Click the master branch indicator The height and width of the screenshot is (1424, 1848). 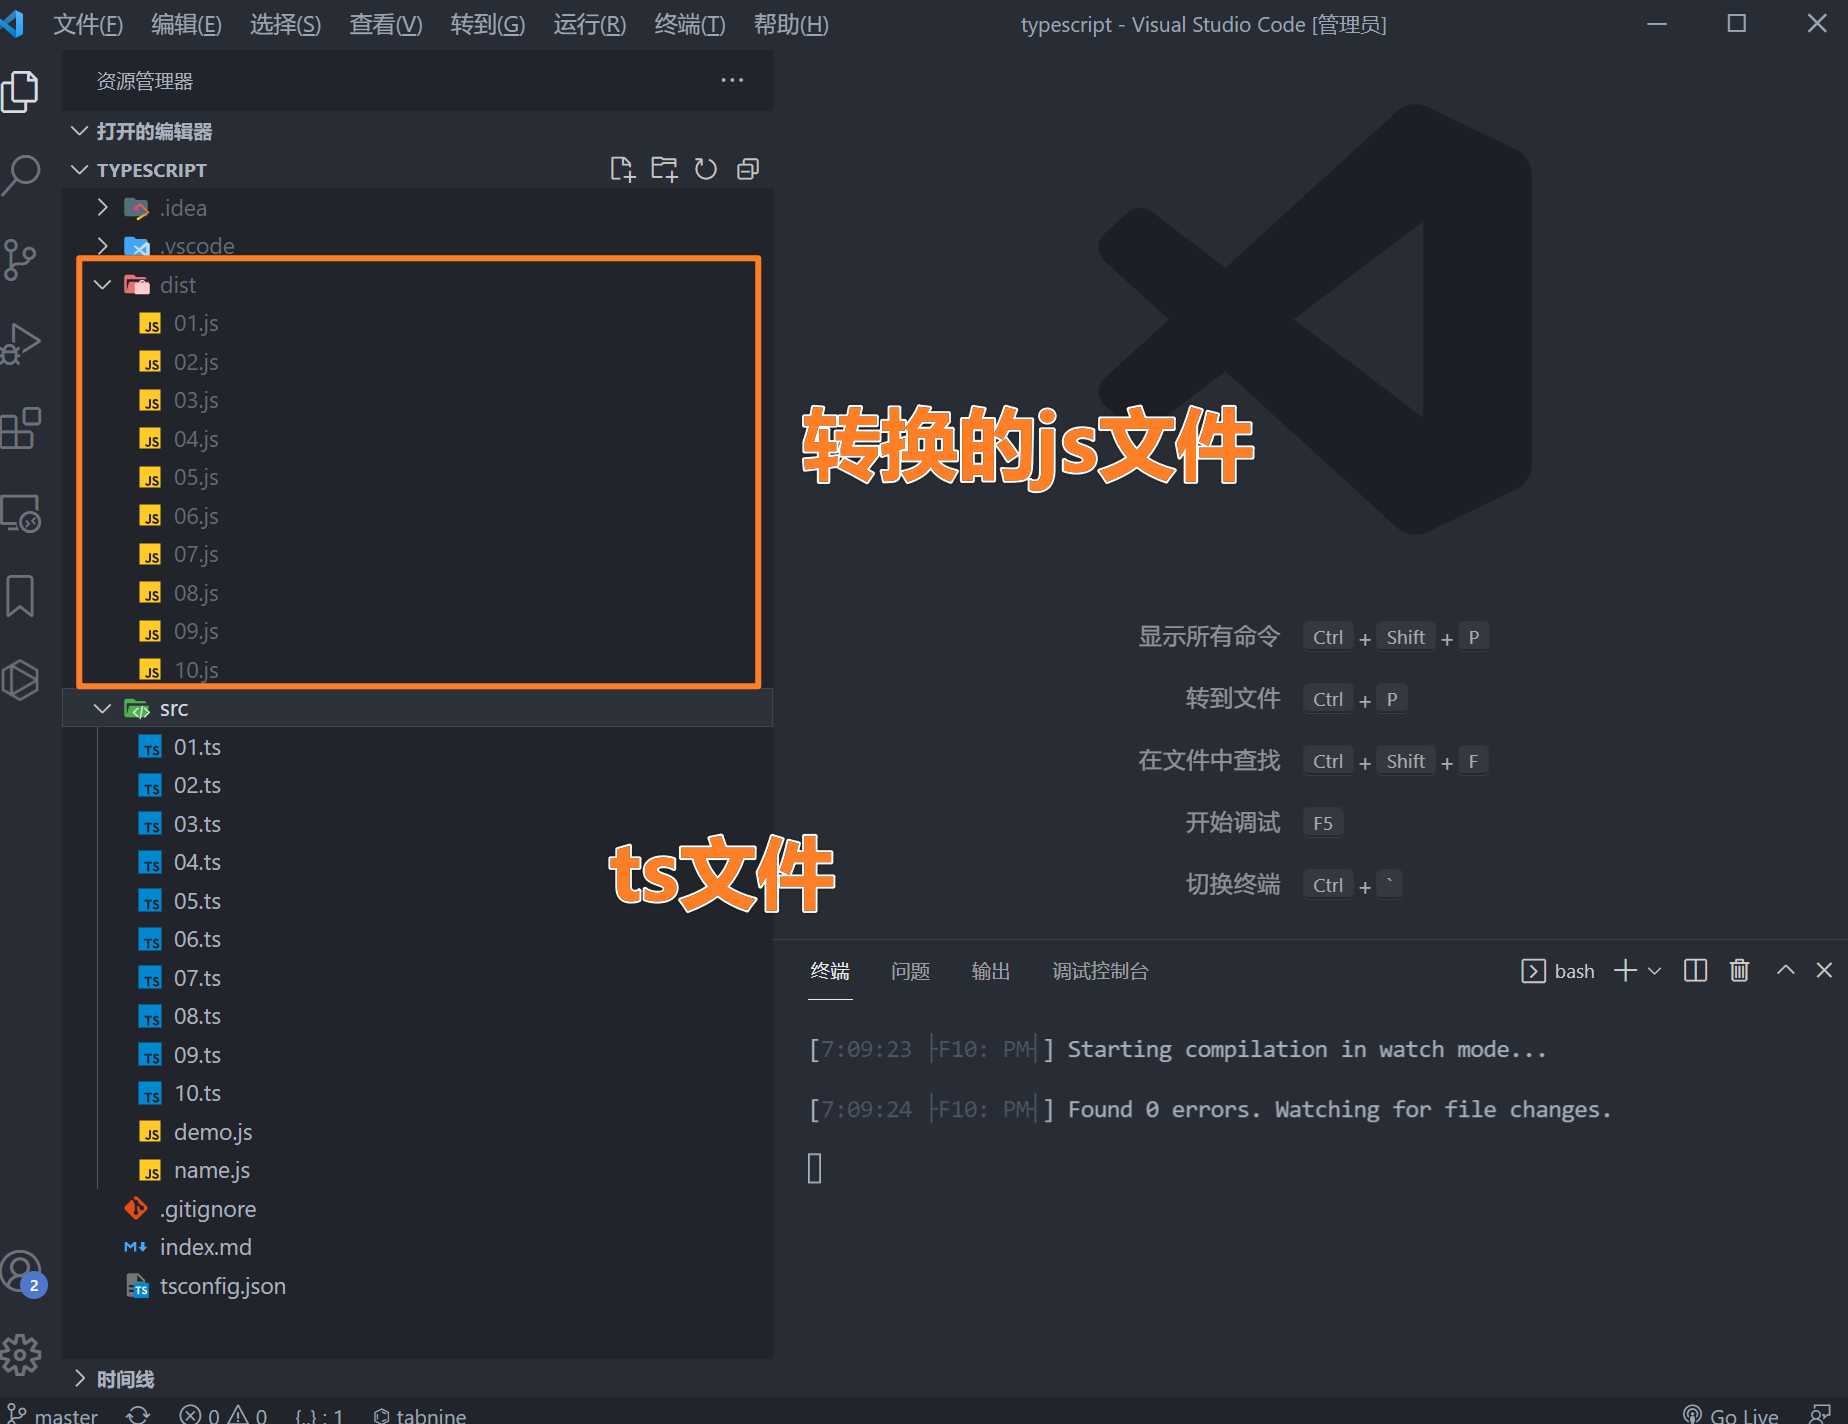tap(52, 1414)
